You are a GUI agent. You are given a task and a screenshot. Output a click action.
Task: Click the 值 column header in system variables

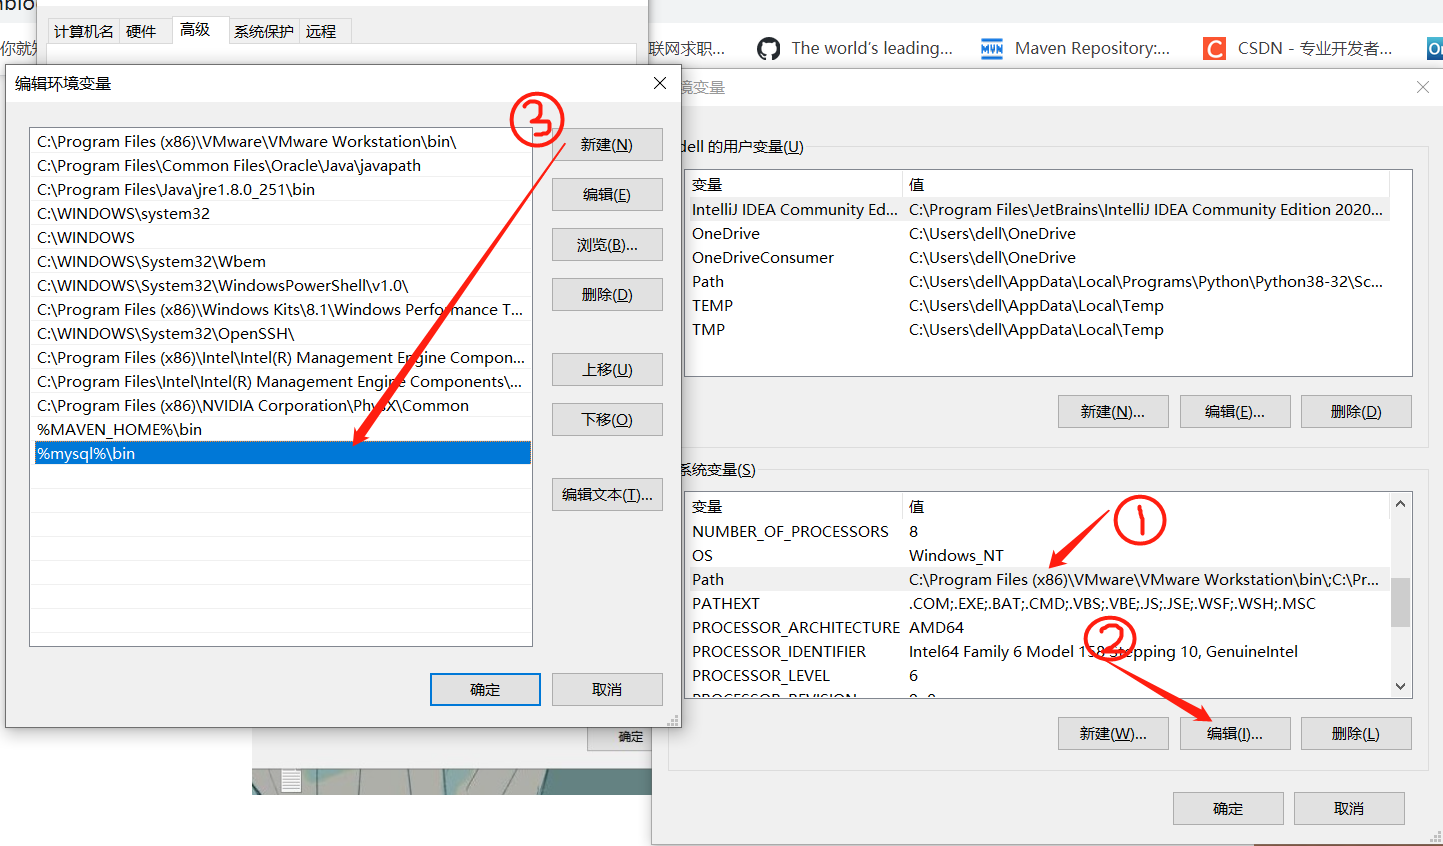click(x=1146, y=507)
